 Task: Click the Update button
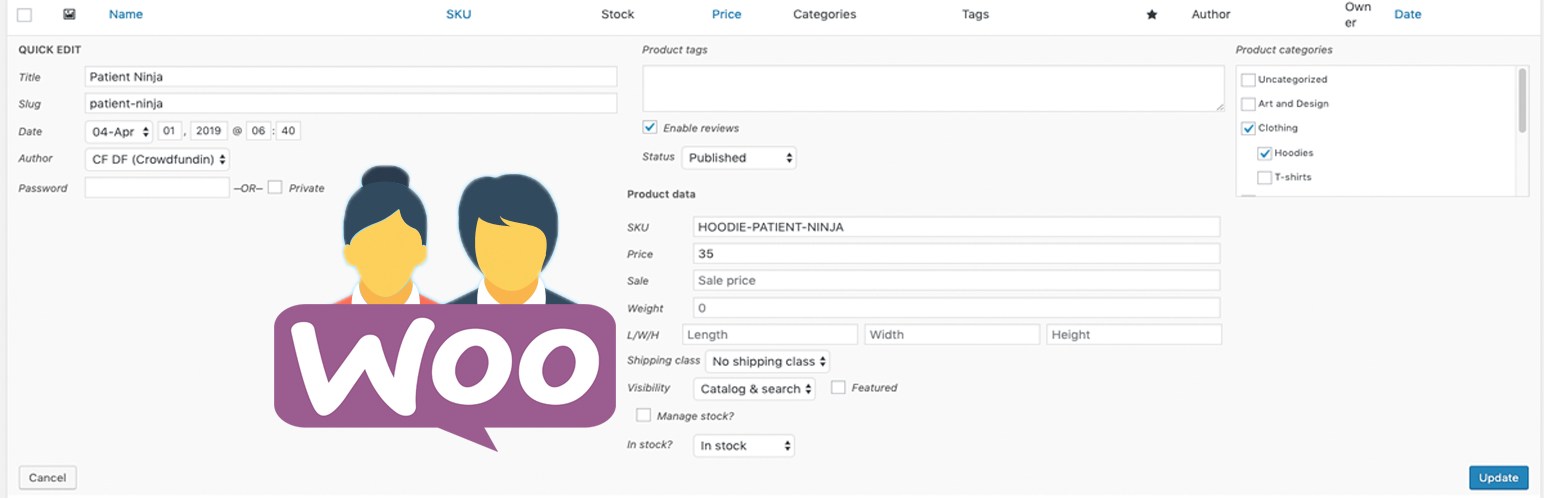click(x=1499, y=478)
